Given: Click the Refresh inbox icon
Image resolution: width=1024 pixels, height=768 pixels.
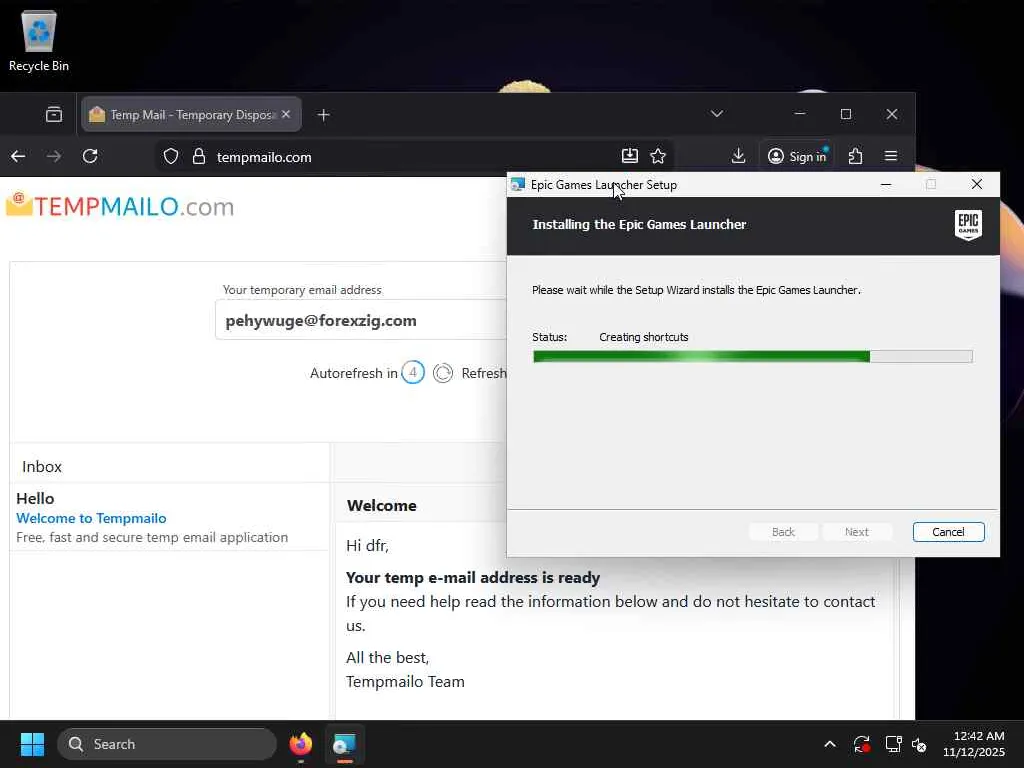Looking at the screenshot, I should (x=443, y=373).
